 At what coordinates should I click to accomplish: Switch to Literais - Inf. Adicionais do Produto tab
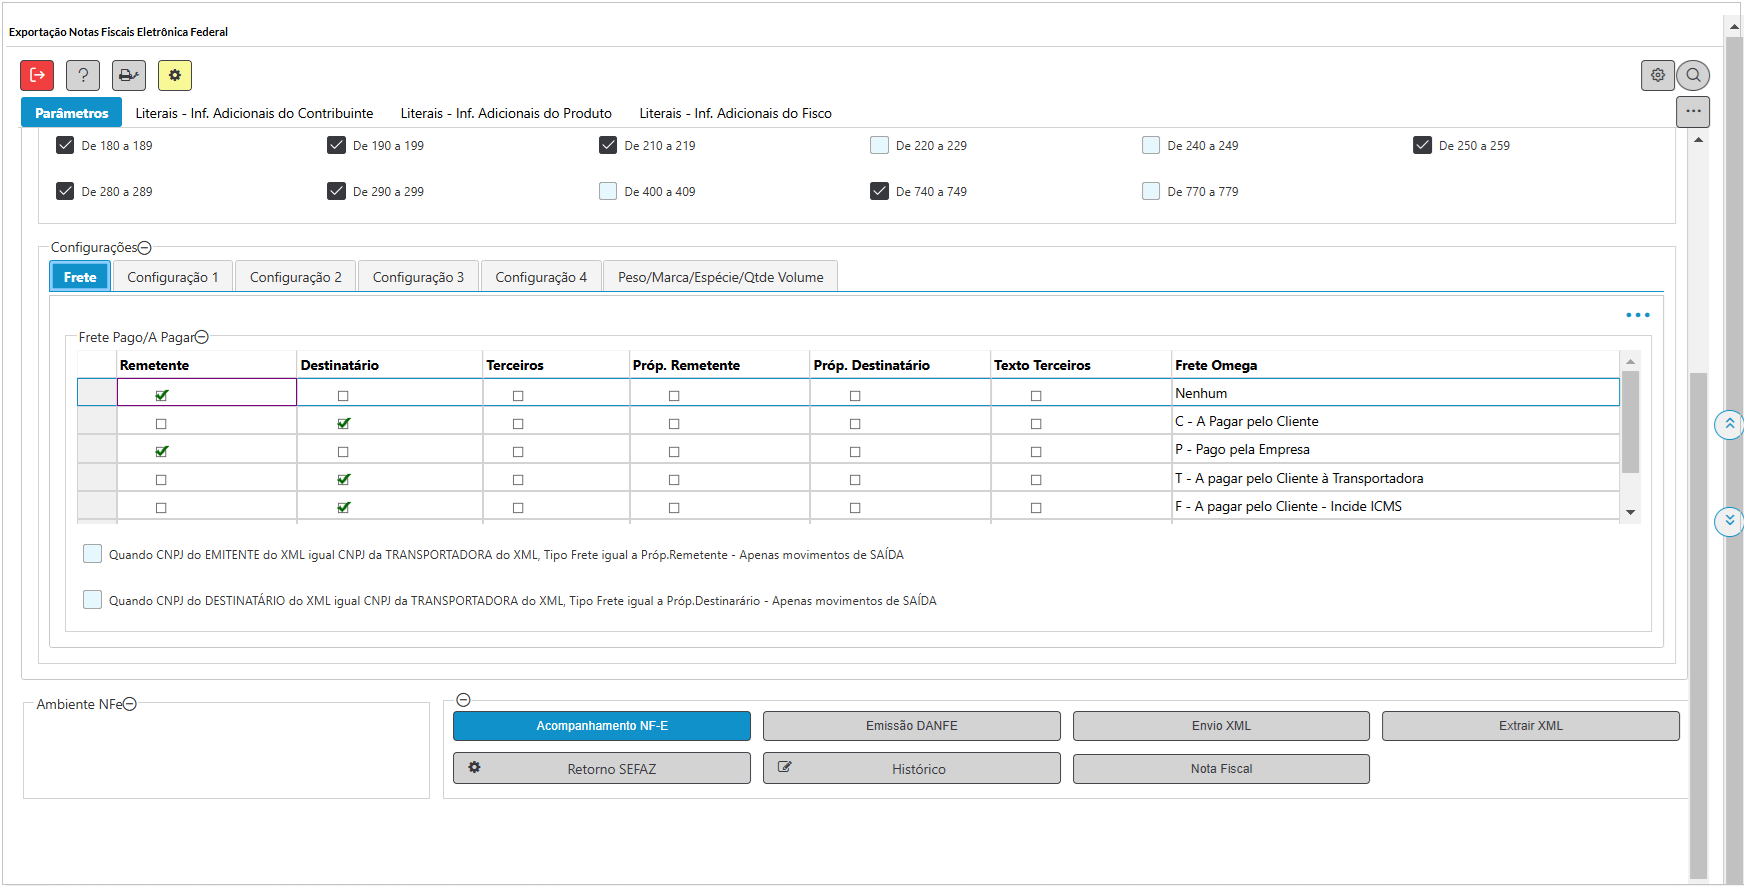coord(506,113)
